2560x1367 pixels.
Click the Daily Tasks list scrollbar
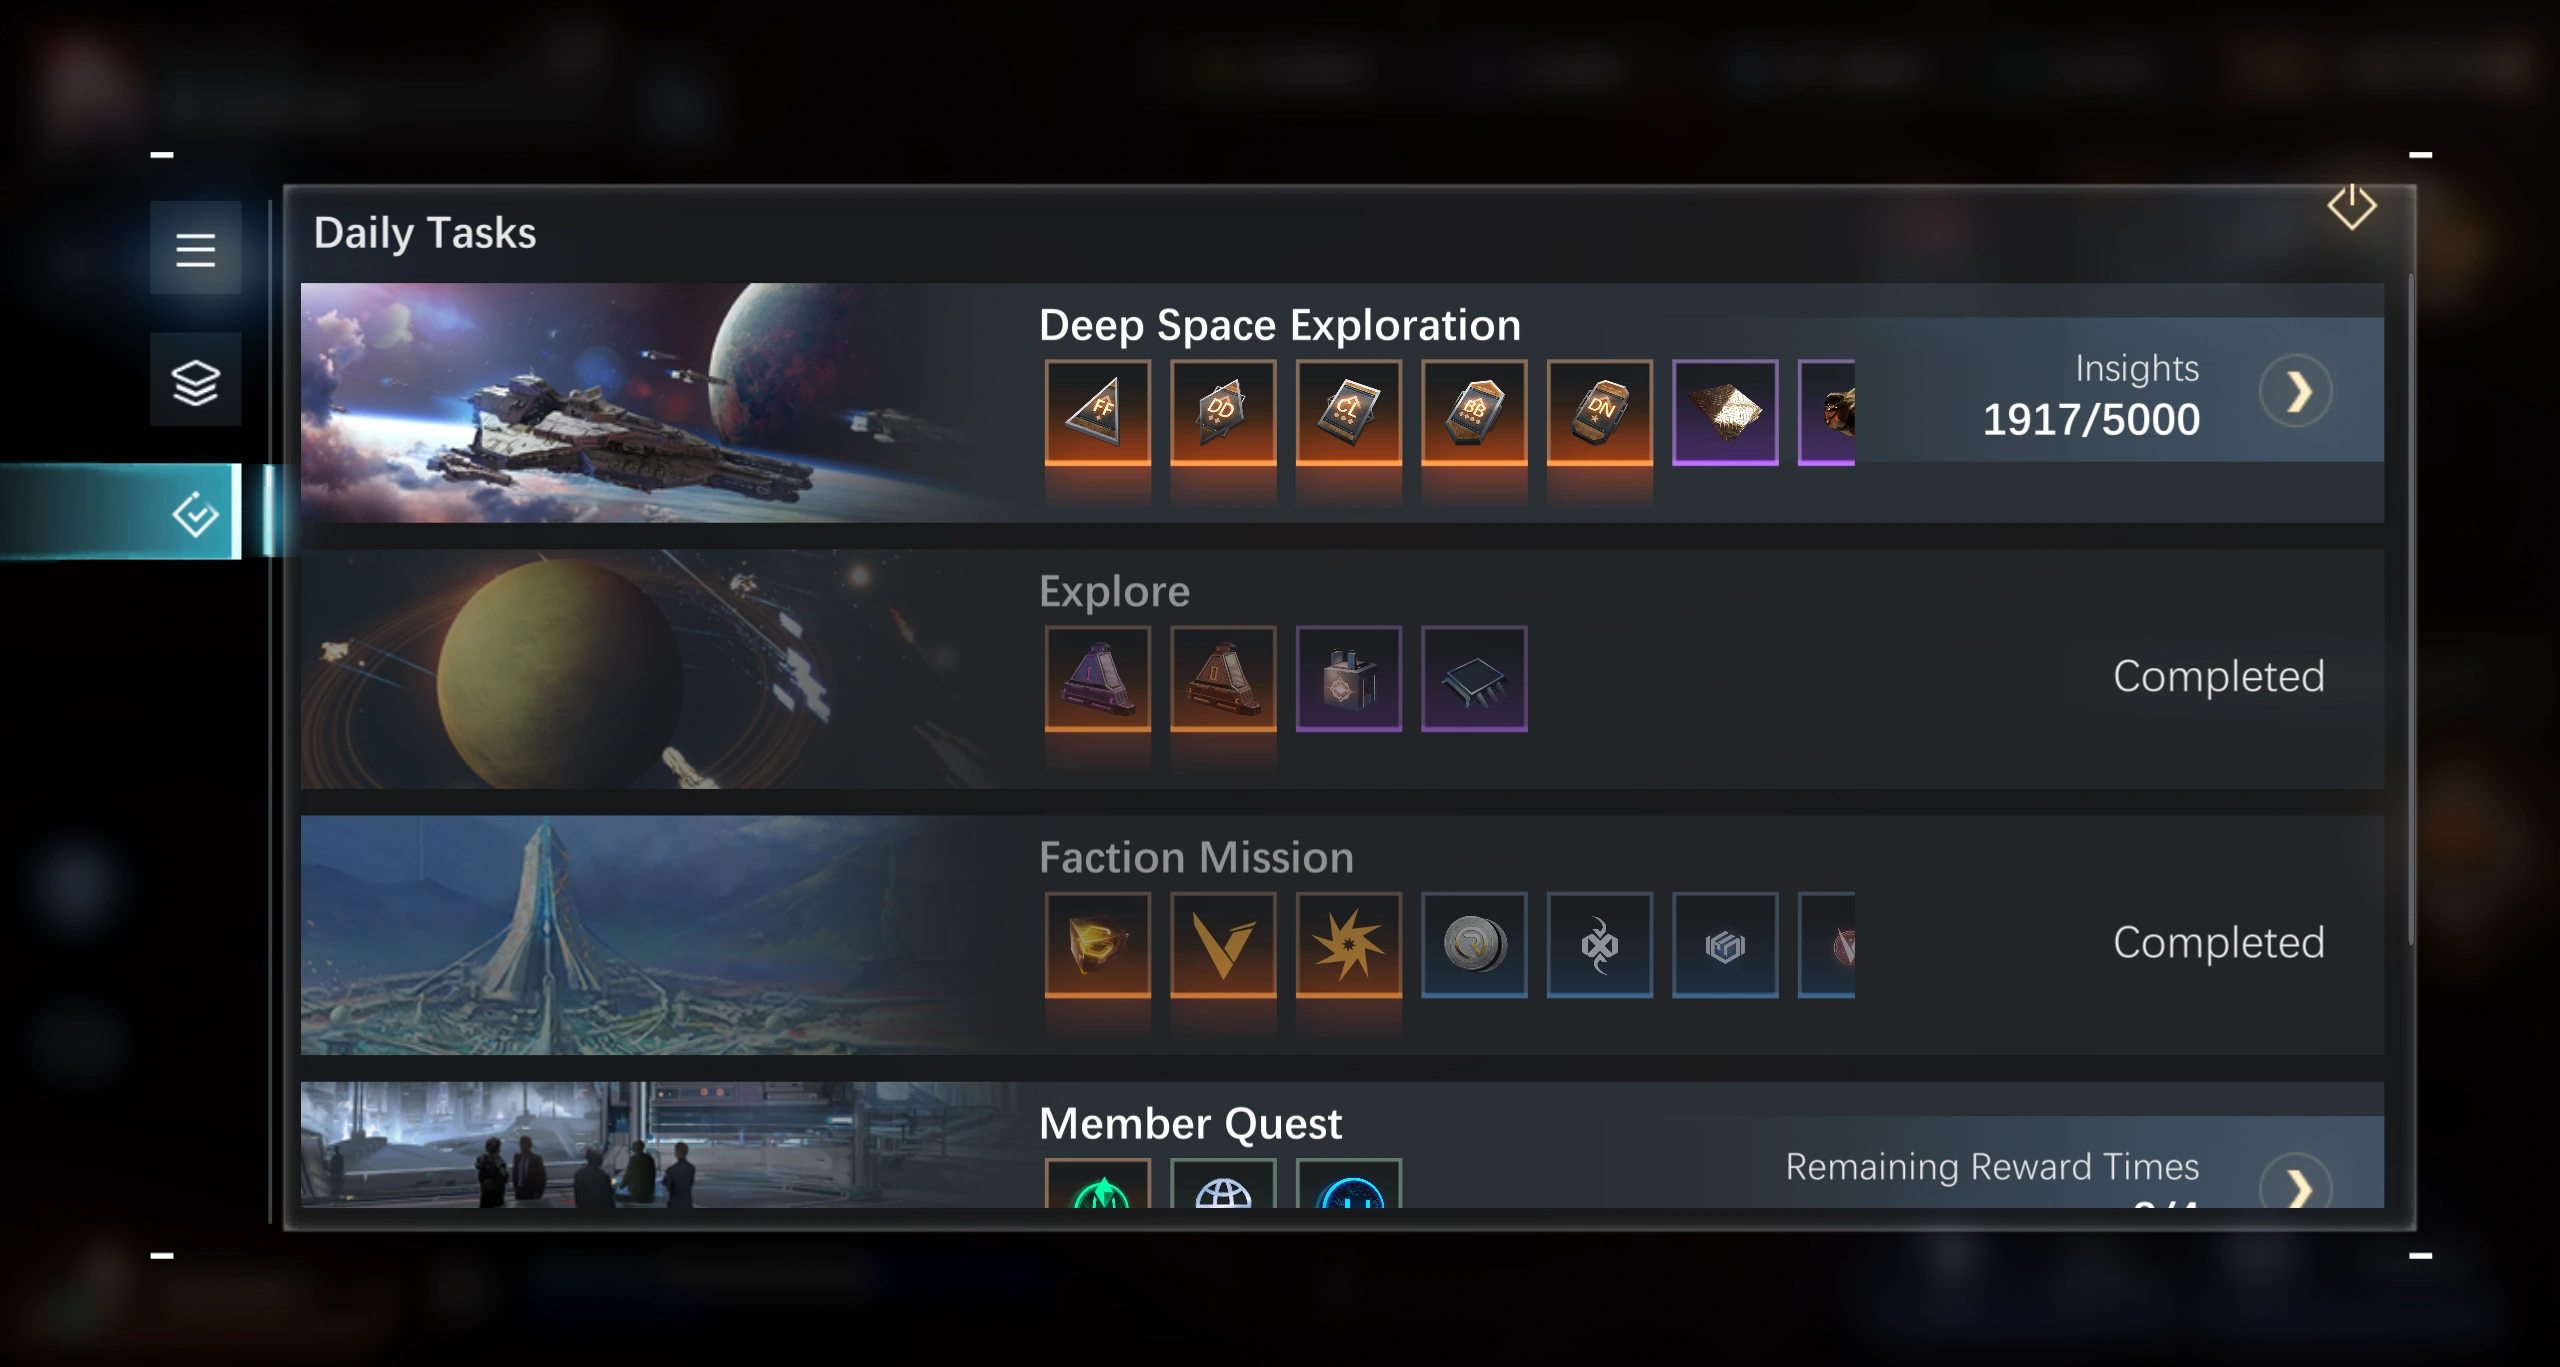2411,608
